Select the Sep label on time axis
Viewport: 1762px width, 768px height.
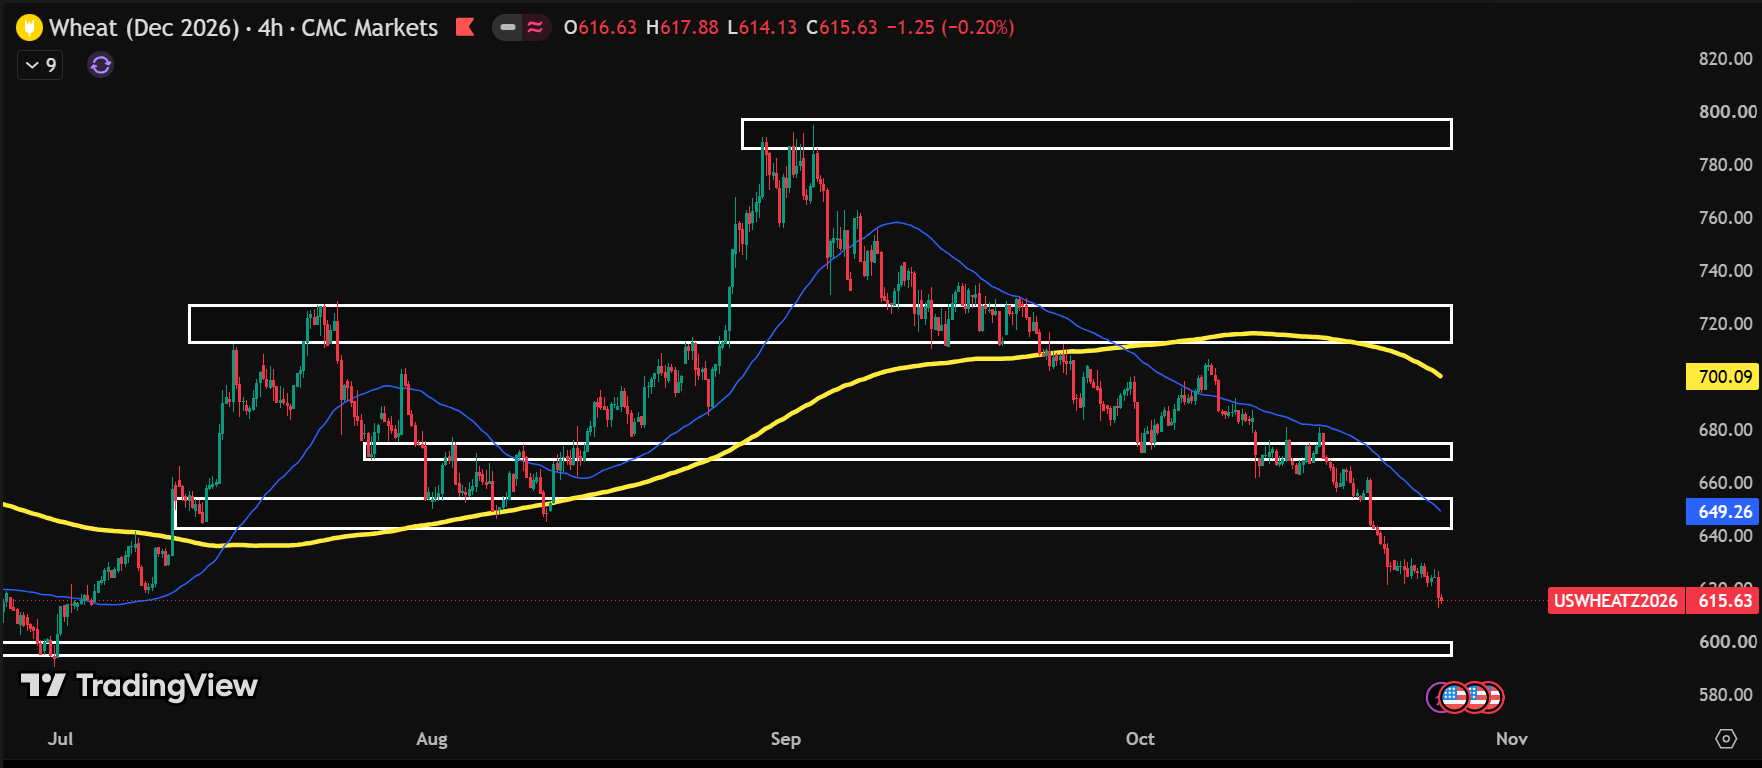pos(786,739)
